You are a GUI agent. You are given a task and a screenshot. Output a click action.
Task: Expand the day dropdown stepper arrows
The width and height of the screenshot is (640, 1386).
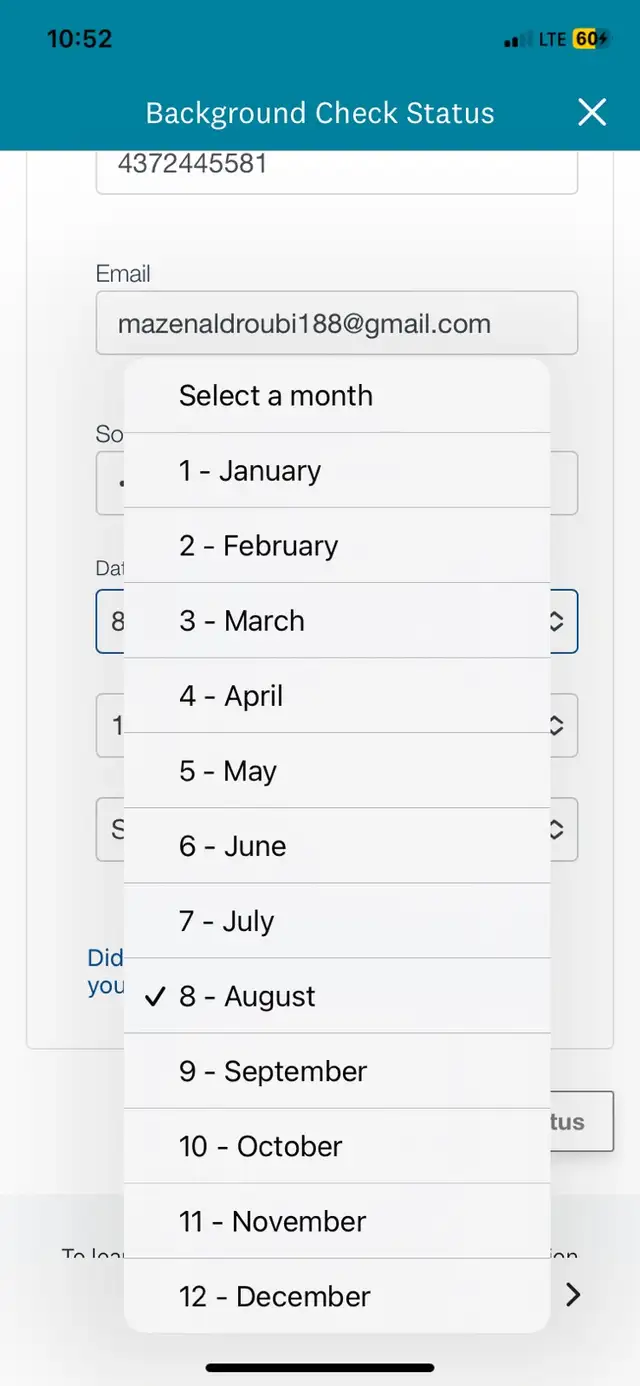pos(558,725)
